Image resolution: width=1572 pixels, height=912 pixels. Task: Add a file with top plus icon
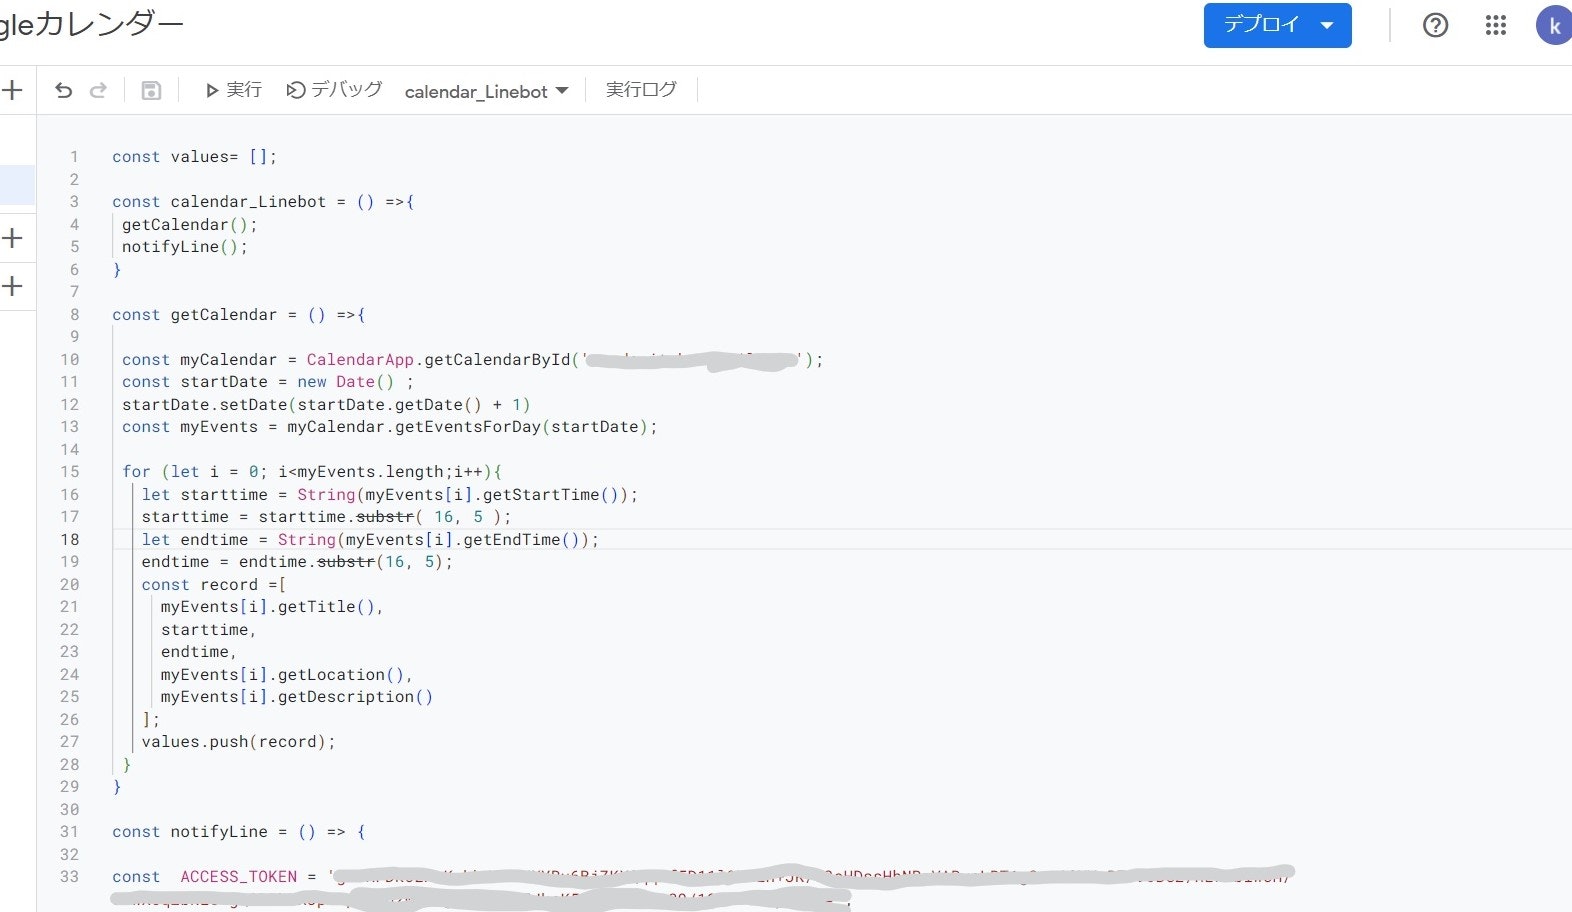(x=12, y=91)
